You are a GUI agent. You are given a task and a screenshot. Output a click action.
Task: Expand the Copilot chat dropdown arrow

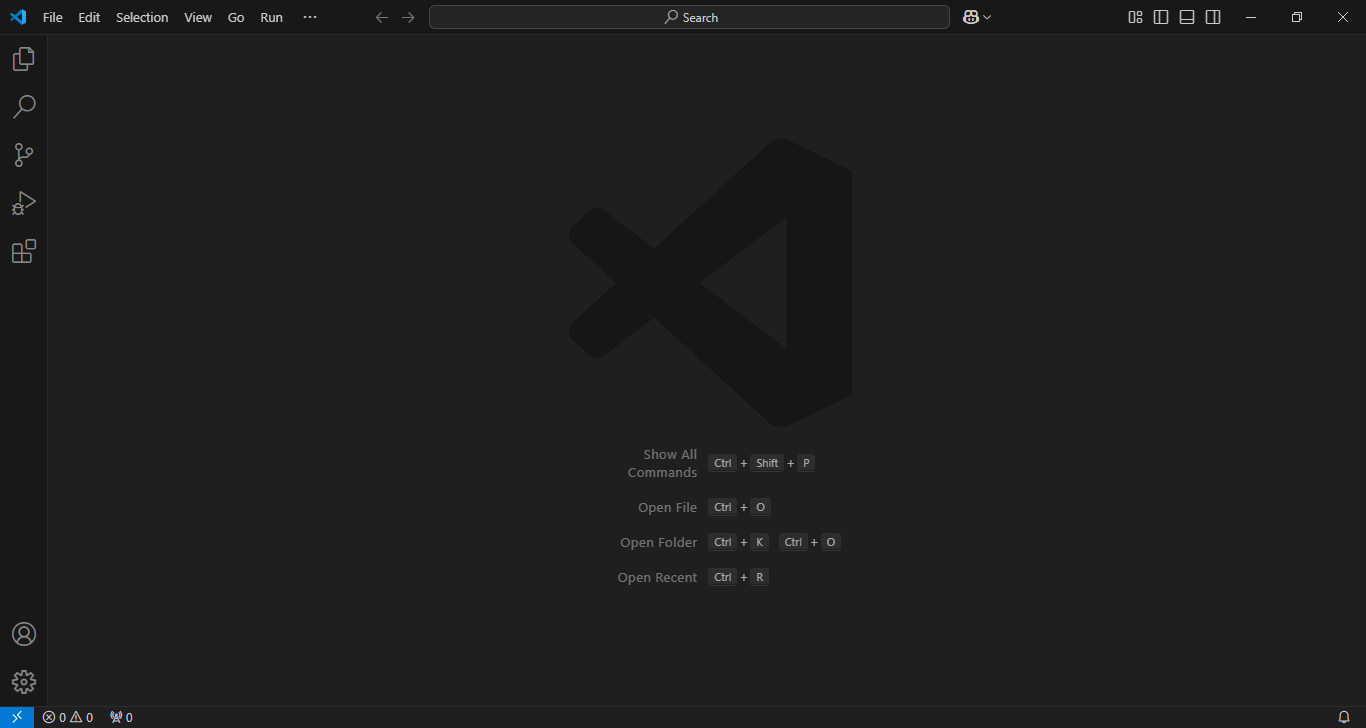click(x=987, y=17)
